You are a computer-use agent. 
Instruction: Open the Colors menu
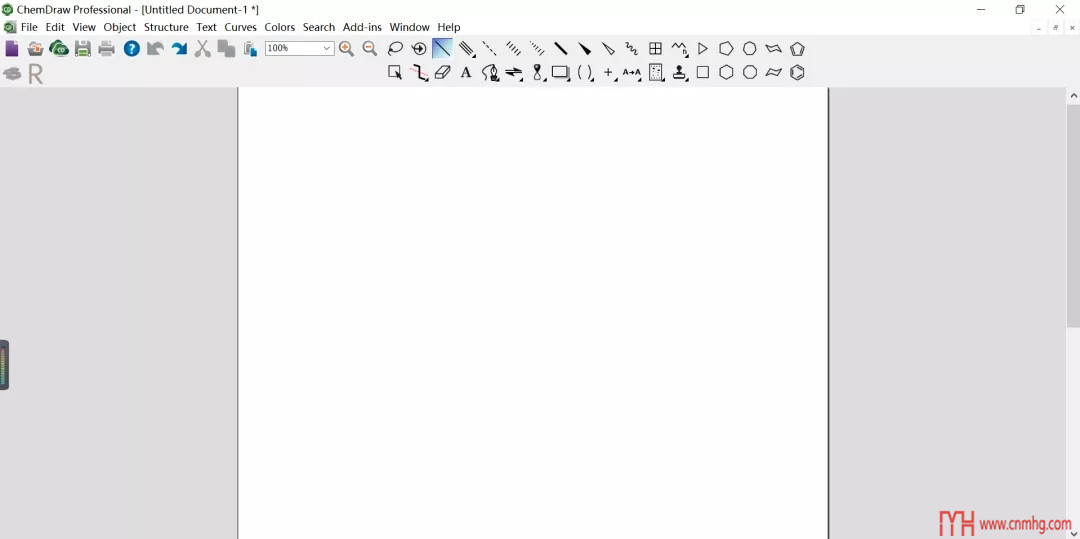point(280,28)
